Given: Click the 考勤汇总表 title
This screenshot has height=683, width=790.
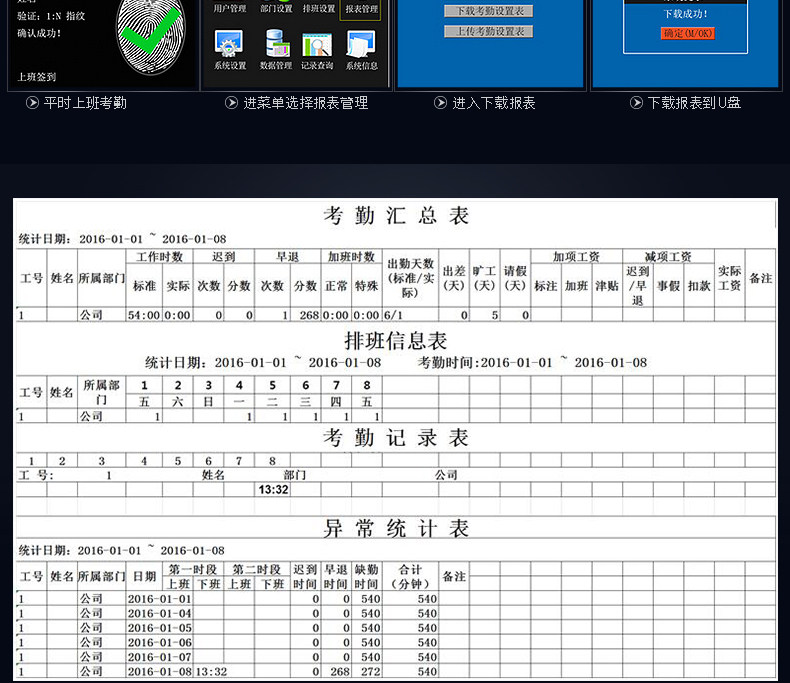Looking at the screenshot, I should click(396, 216).
